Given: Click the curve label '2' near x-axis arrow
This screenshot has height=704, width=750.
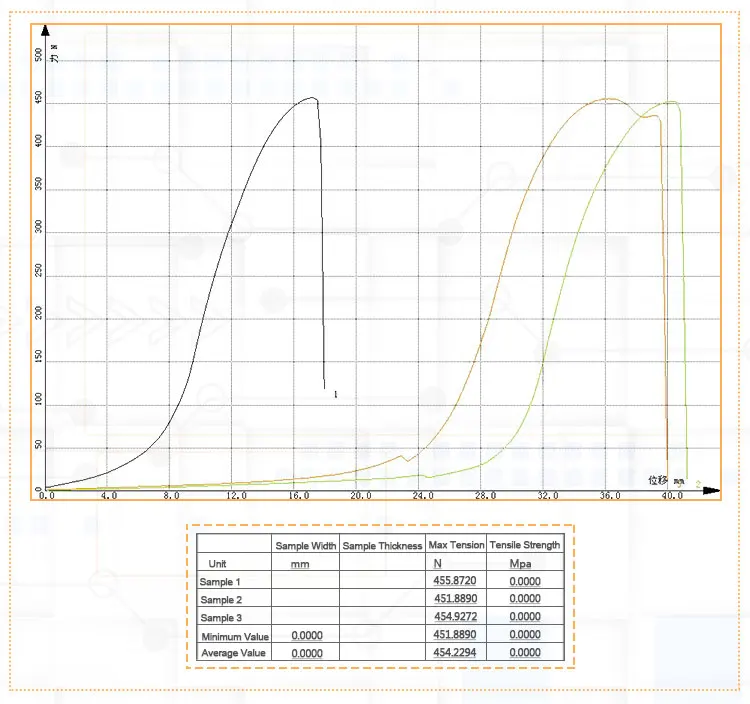Looking at the screenshot, I should point(698,484).
